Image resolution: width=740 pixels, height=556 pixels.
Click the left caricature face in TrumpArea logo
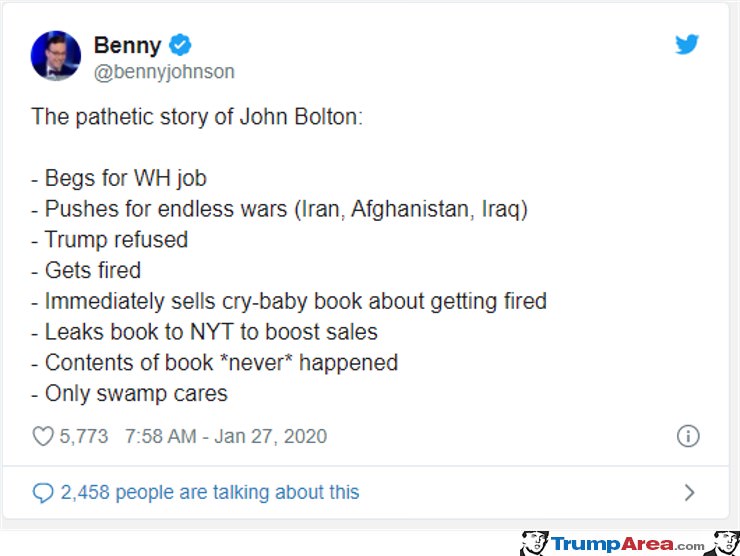pyautogui.click(x=534, y=543)
